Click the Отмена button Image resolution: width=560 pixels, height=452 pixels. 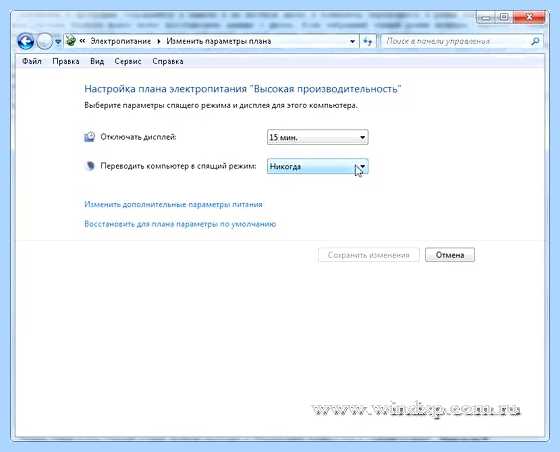click(450, 255)
